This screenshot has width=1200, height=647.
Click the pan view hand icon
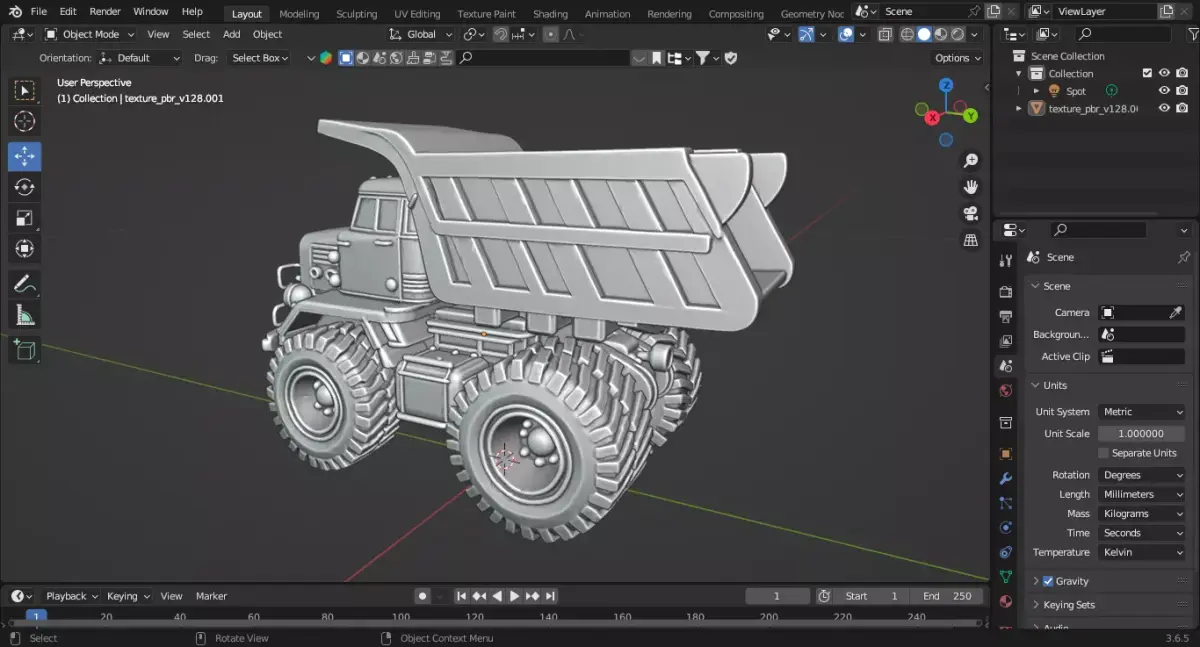point(970,187)
